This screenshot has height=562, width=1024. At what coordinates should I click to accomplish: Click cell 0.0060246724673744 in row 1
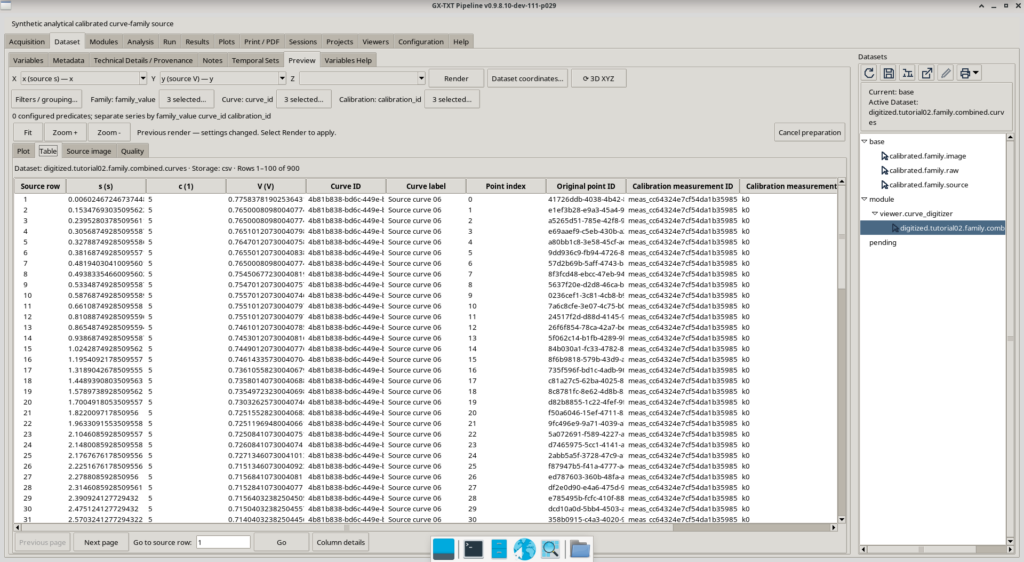[x=106, y=200]
